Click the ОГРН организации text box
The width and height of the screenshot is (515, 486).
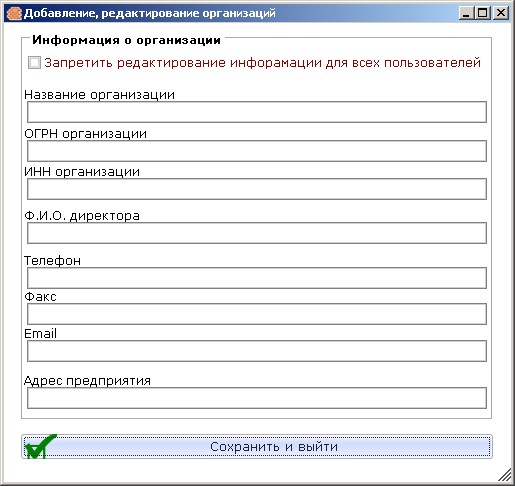[257, 151]
